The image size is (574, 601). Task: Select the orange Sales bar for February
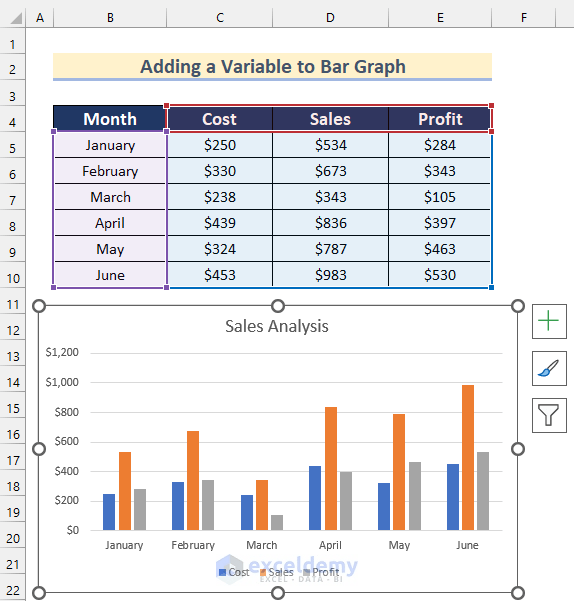point(193,481)
